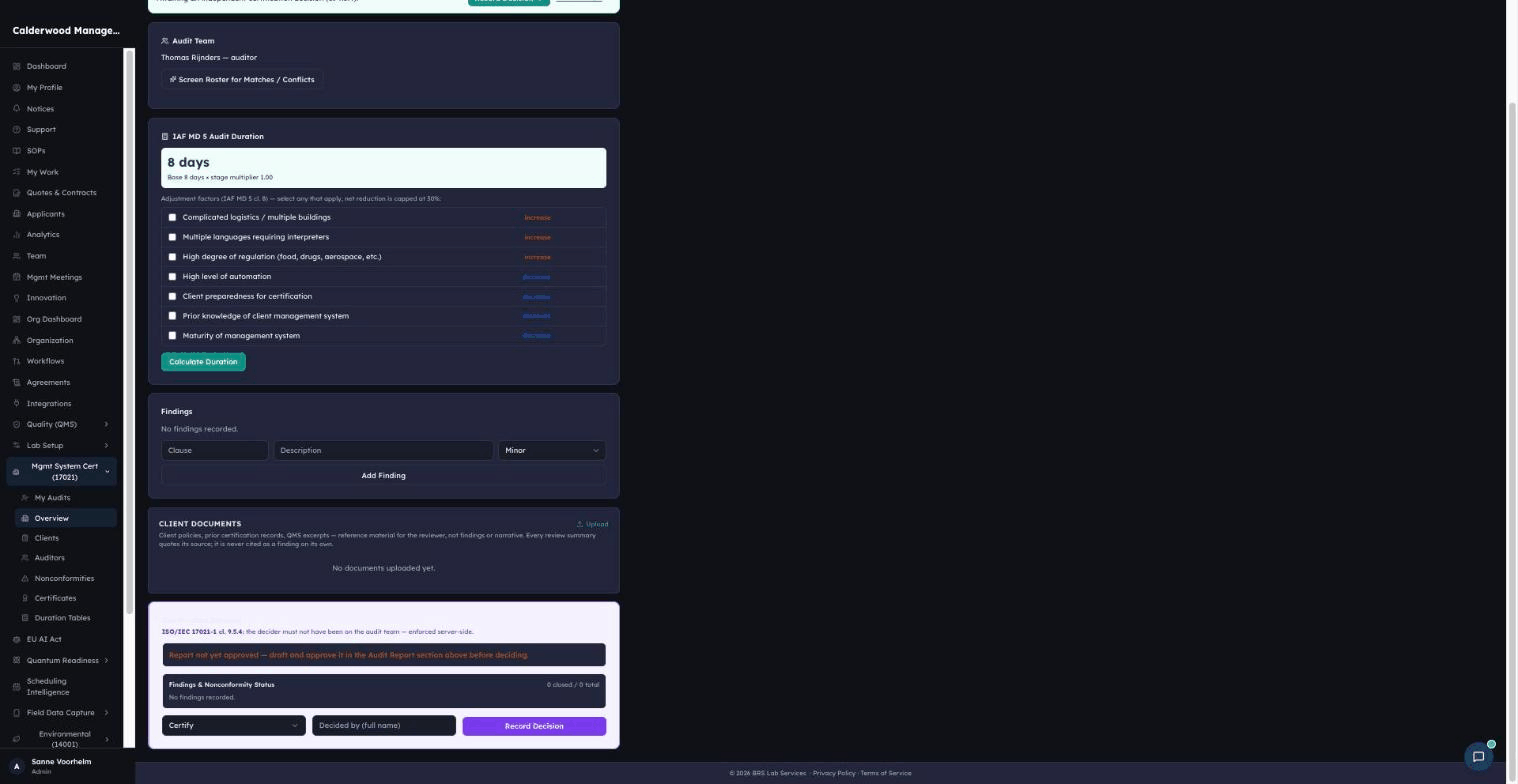Toggle High level of automation checkbox
1518x784 pixels.
(x=172, y=276)
